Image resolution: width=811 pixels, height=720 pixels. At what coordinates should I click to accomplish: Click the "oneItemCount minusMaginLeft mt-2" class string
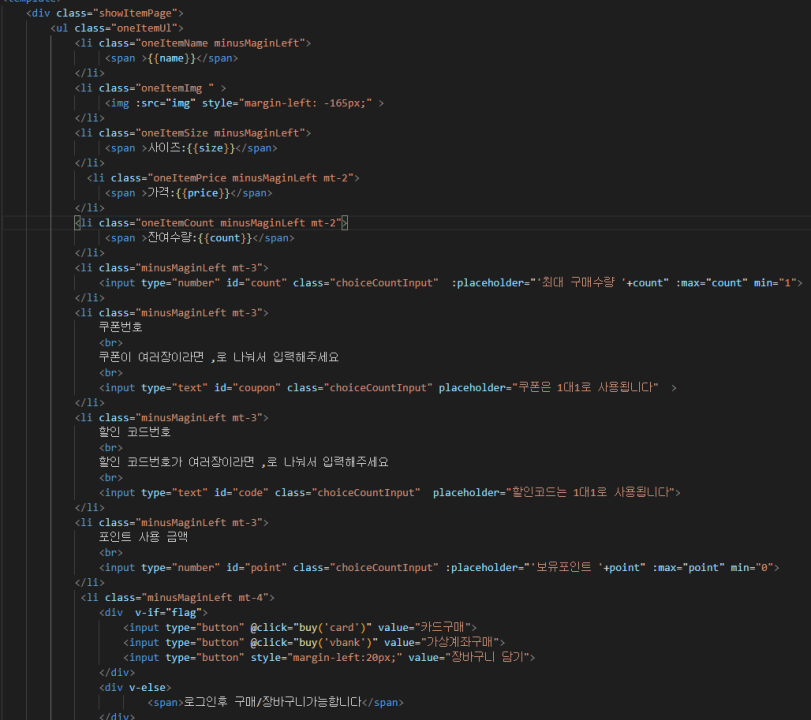coord(238,223)
